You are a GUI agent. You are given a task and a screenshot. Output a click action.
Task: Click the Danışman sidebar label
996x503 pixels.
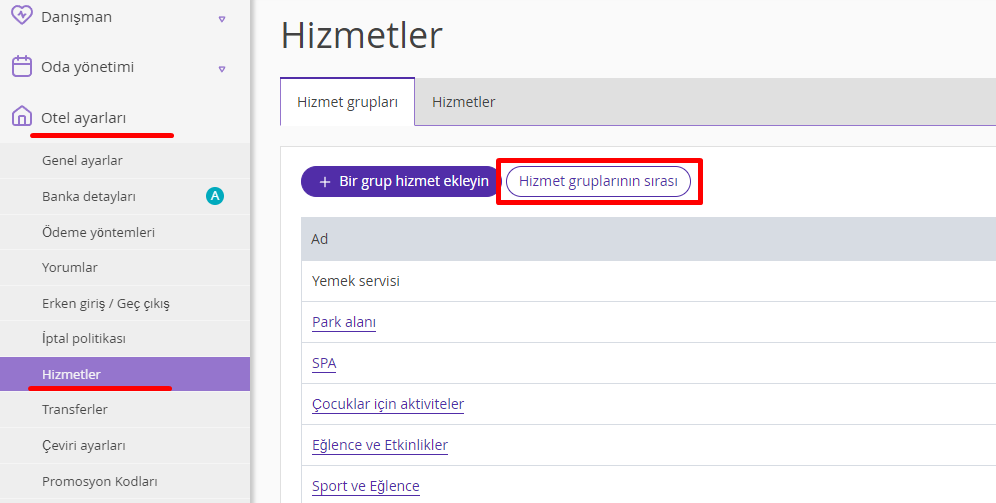tap(76, 17)
